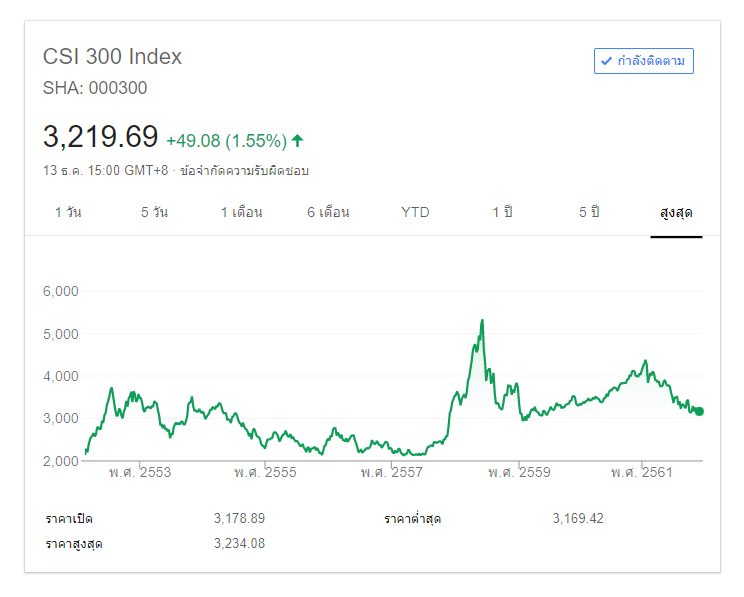Select the สูงสุด max range tab

coord(676,213)
